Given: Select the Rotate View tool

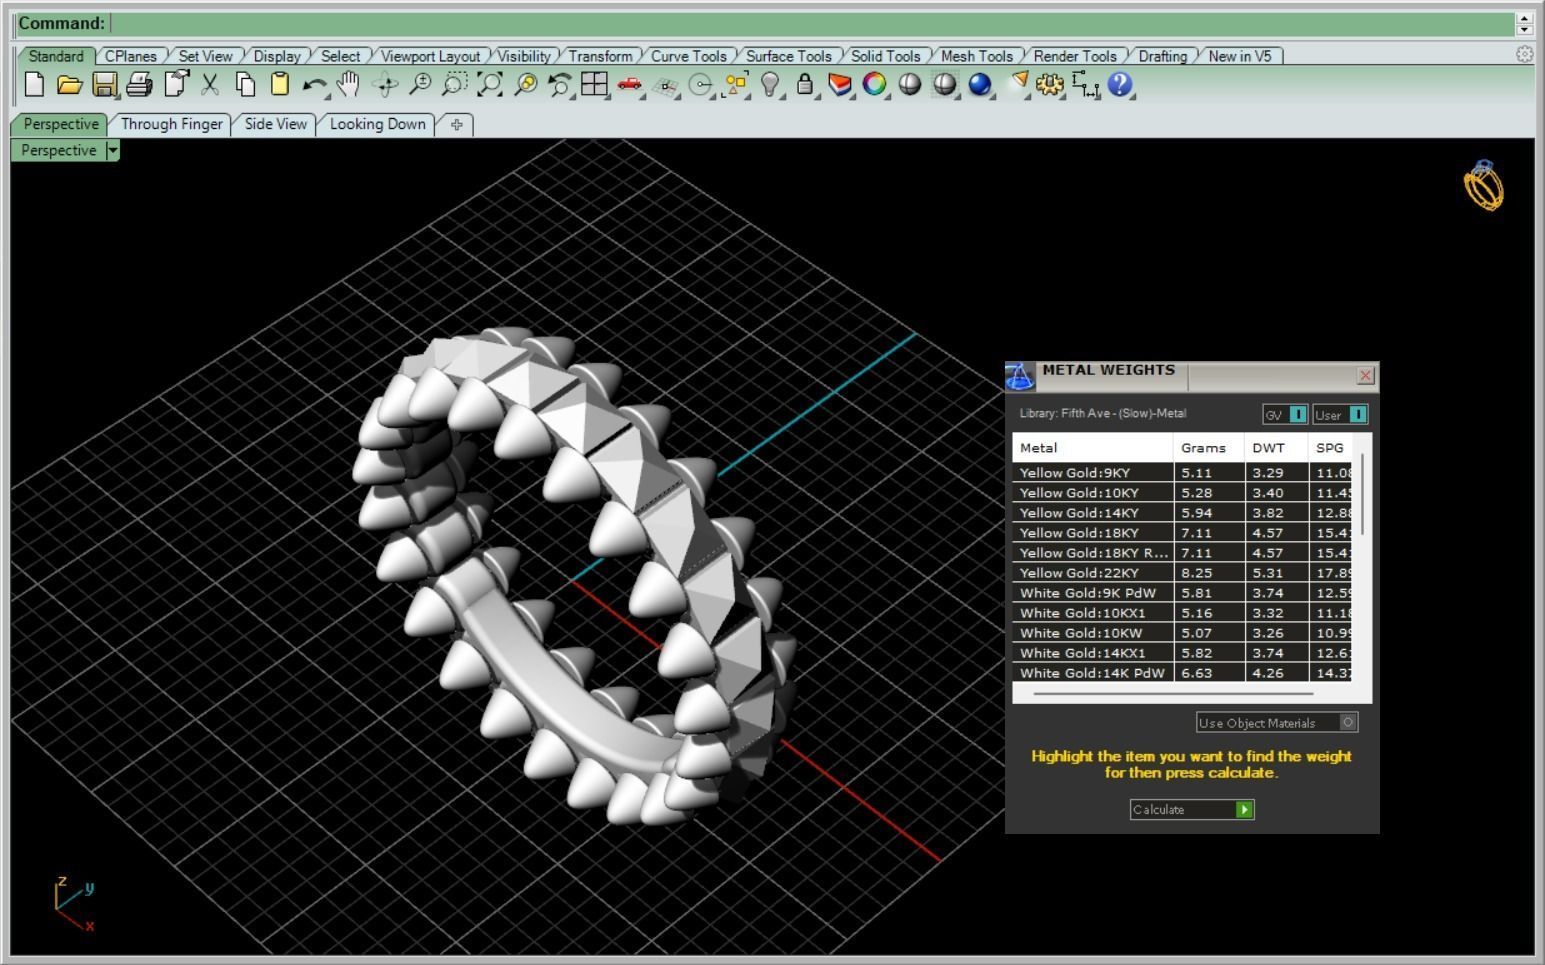Looking at the screenshot, I should point(385,85).
